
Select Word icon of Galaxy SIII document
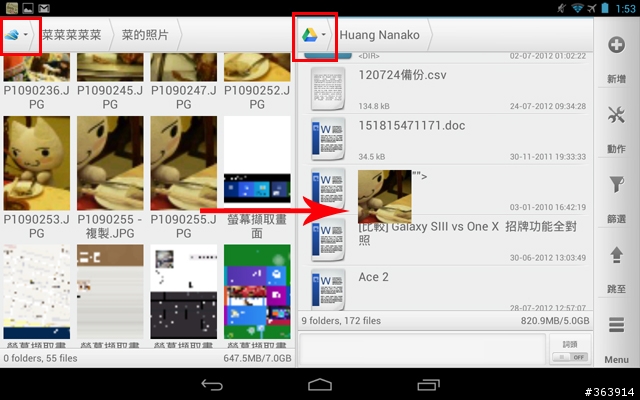click(328, 240)
